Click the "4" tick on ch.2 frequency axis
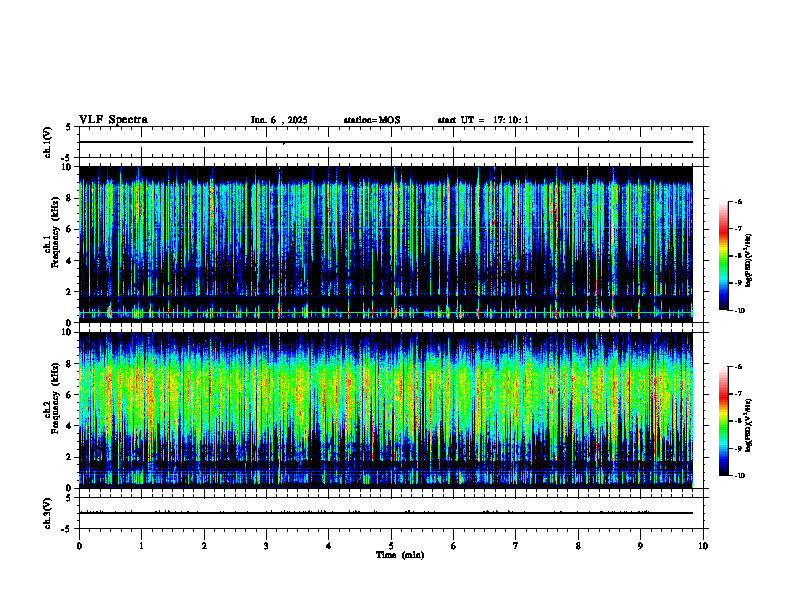The width and height of the screenshot is (792, 612). [70, 426]
